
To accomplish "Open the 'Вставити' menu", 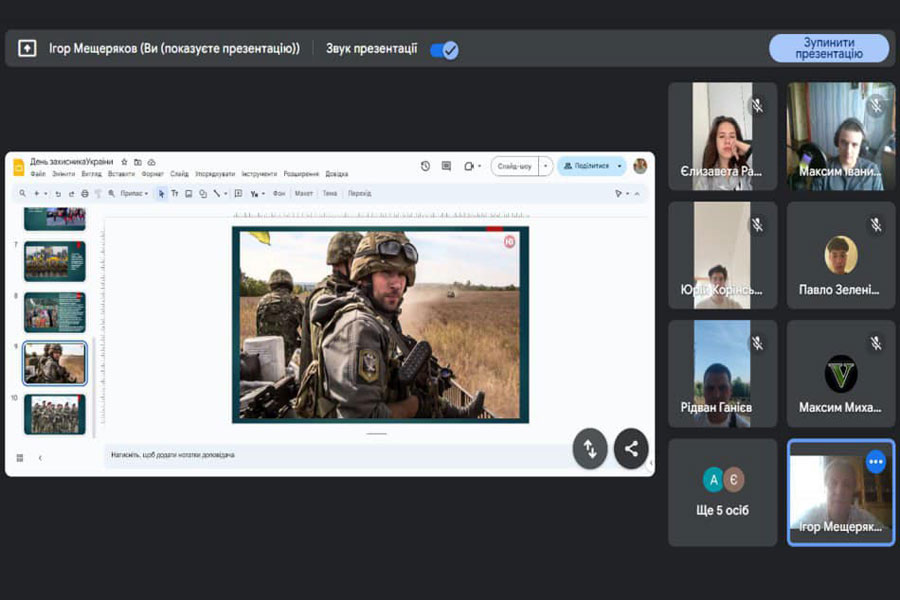I will [x=121, y=174].
